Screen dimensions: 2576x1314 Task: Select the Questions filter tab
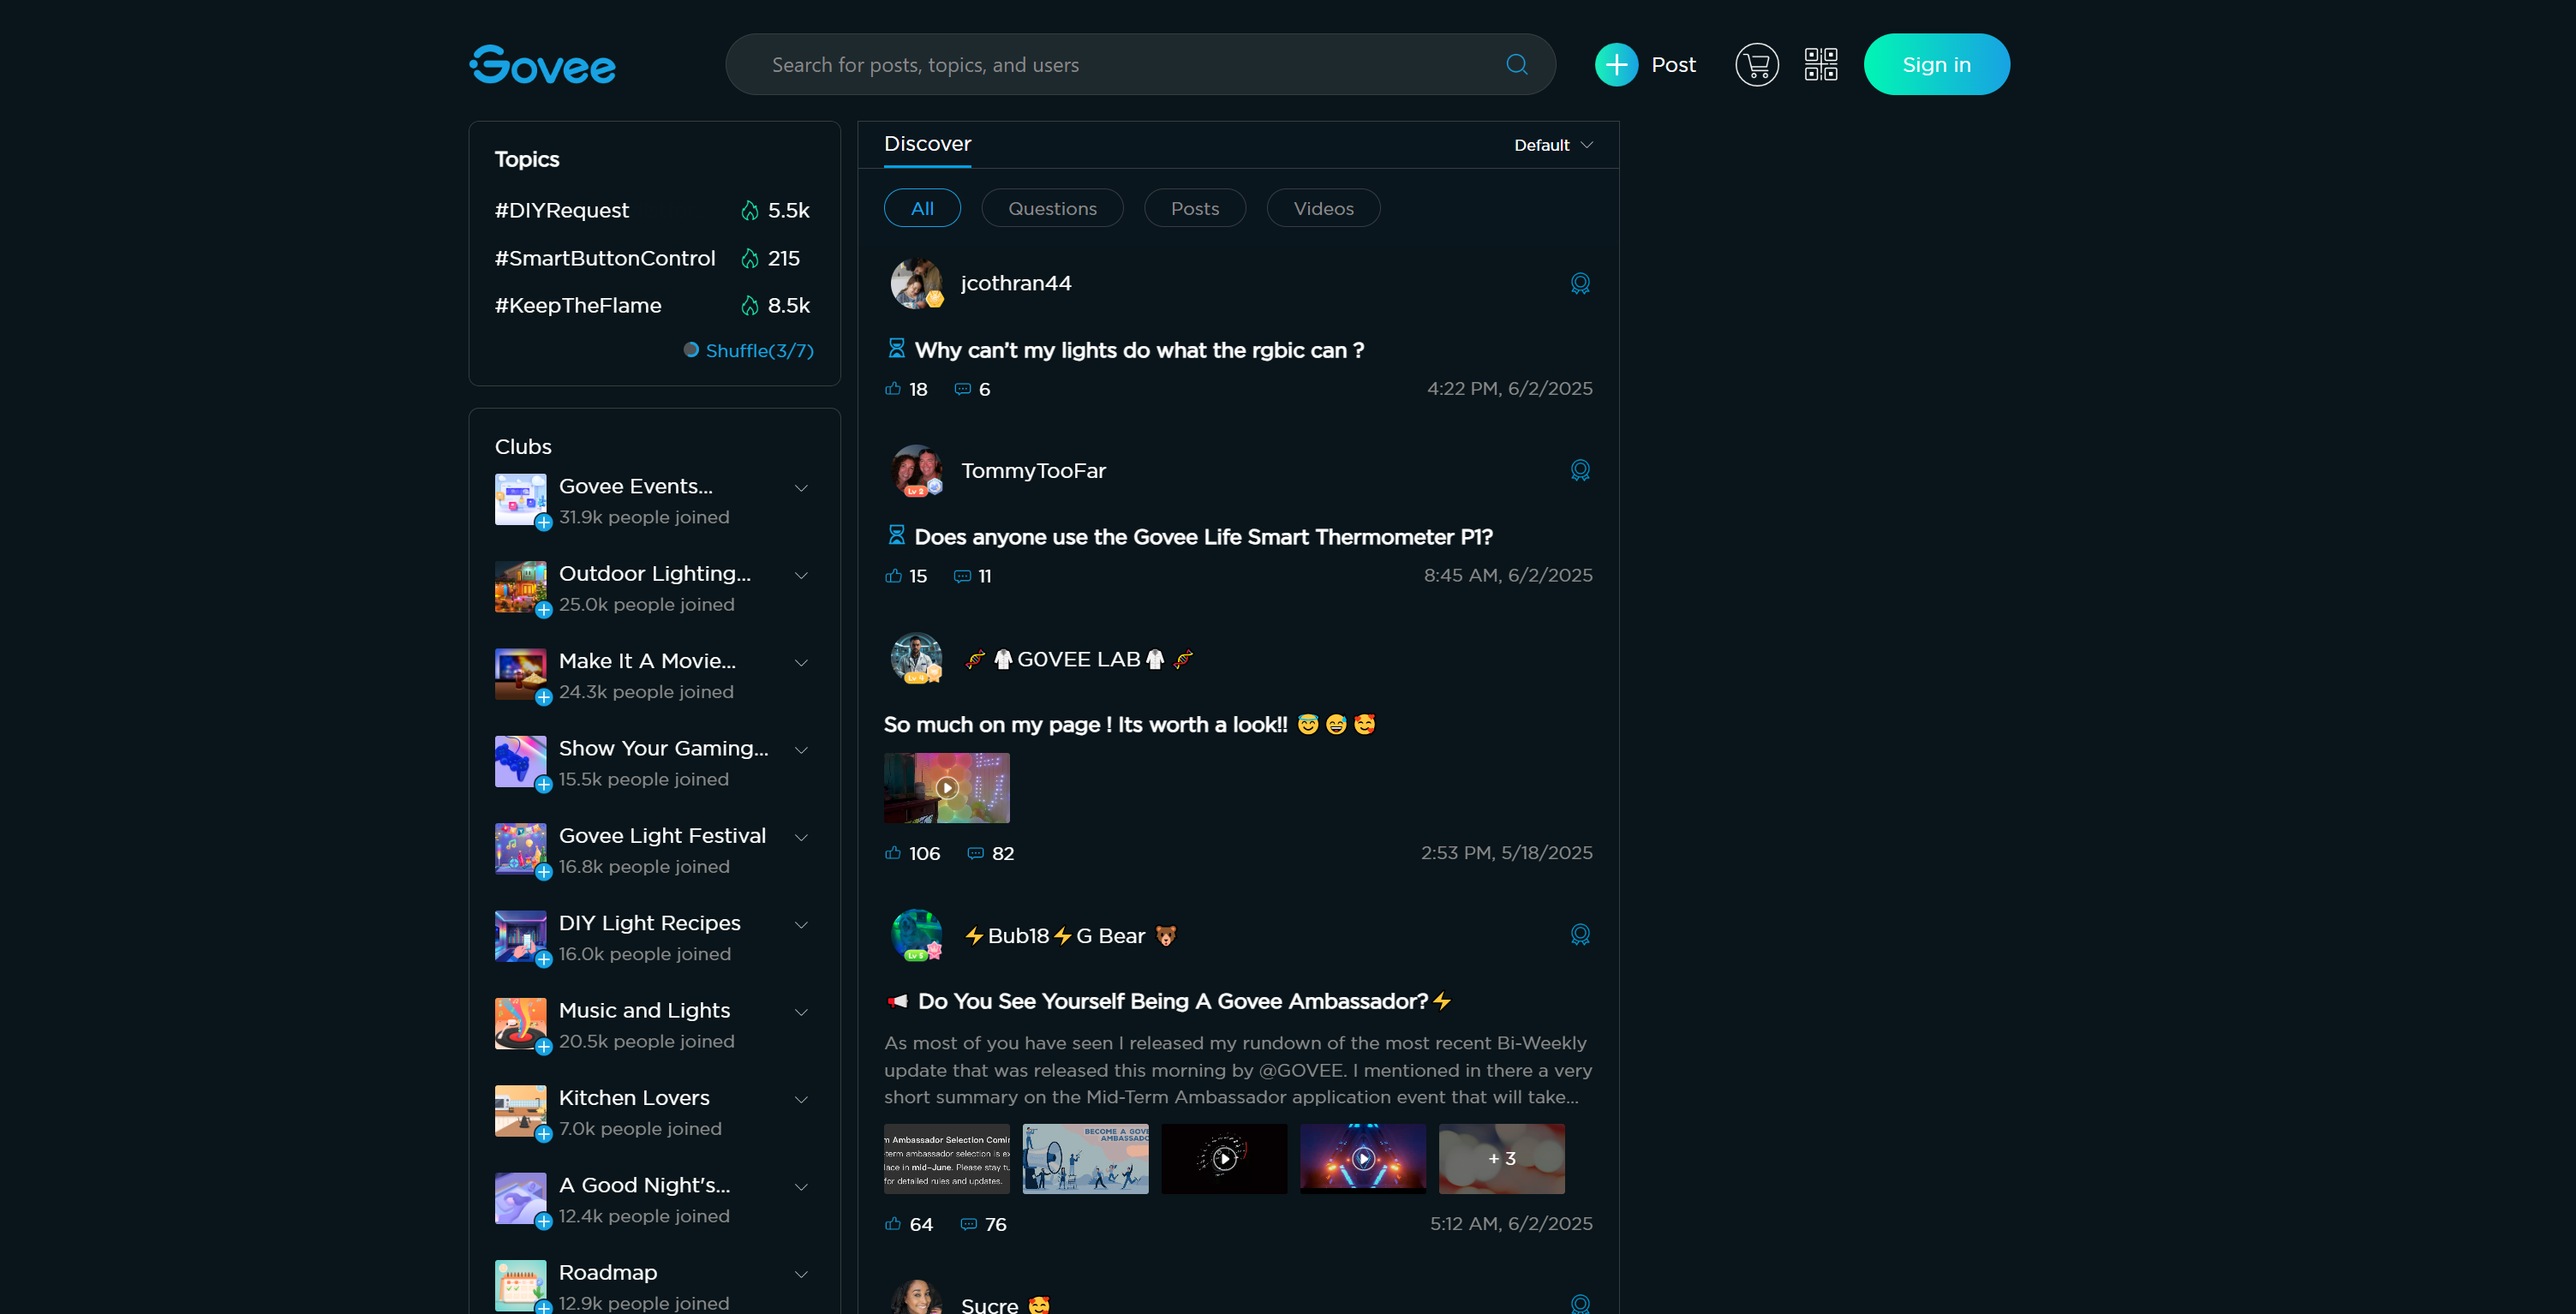tap(1052, 208)
